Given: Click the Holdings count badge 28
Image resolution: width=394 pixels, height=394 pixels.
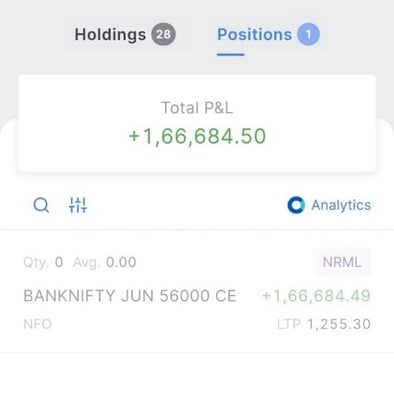Looking at the screenshot, I should click(163, 34).
